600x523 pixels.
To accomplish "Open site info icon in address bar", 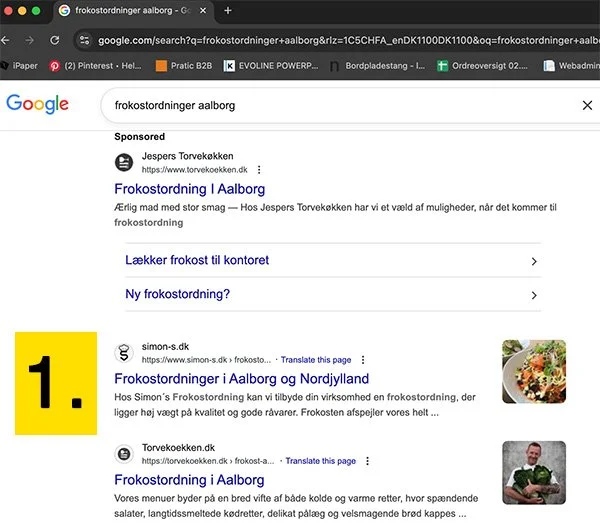I will pyautogui.click(x=84, y=40).
